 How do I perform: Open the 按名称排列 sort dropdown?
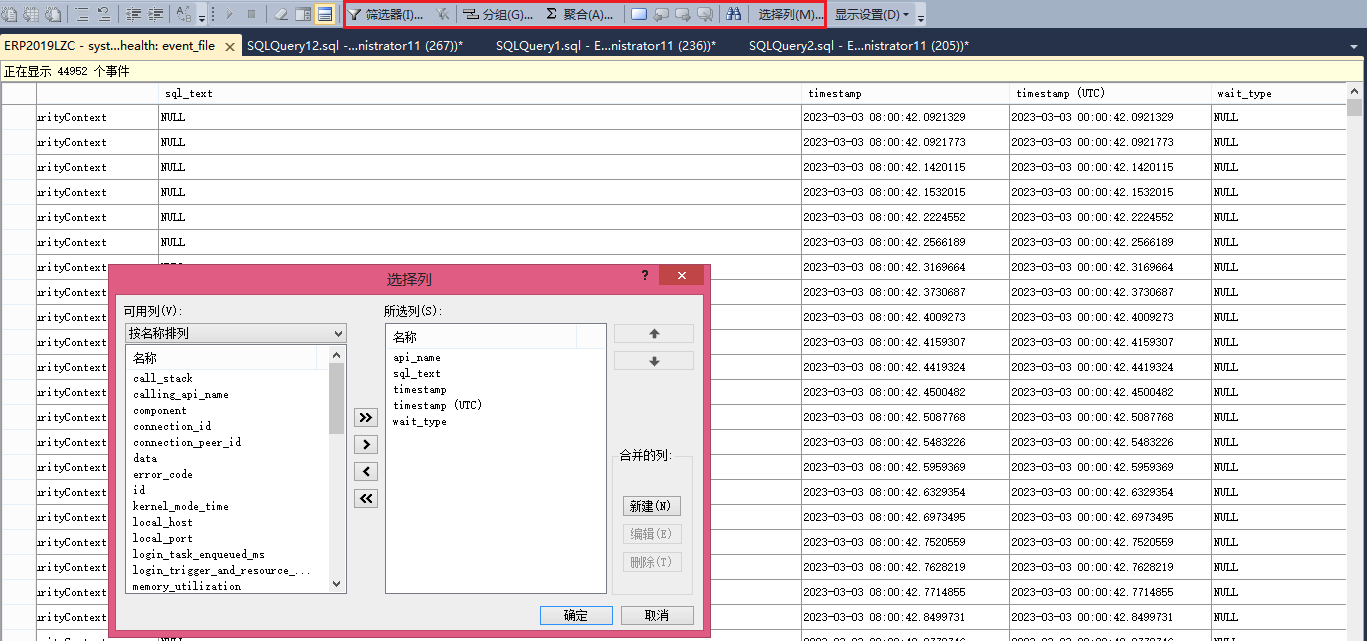[x=235, y=333]
